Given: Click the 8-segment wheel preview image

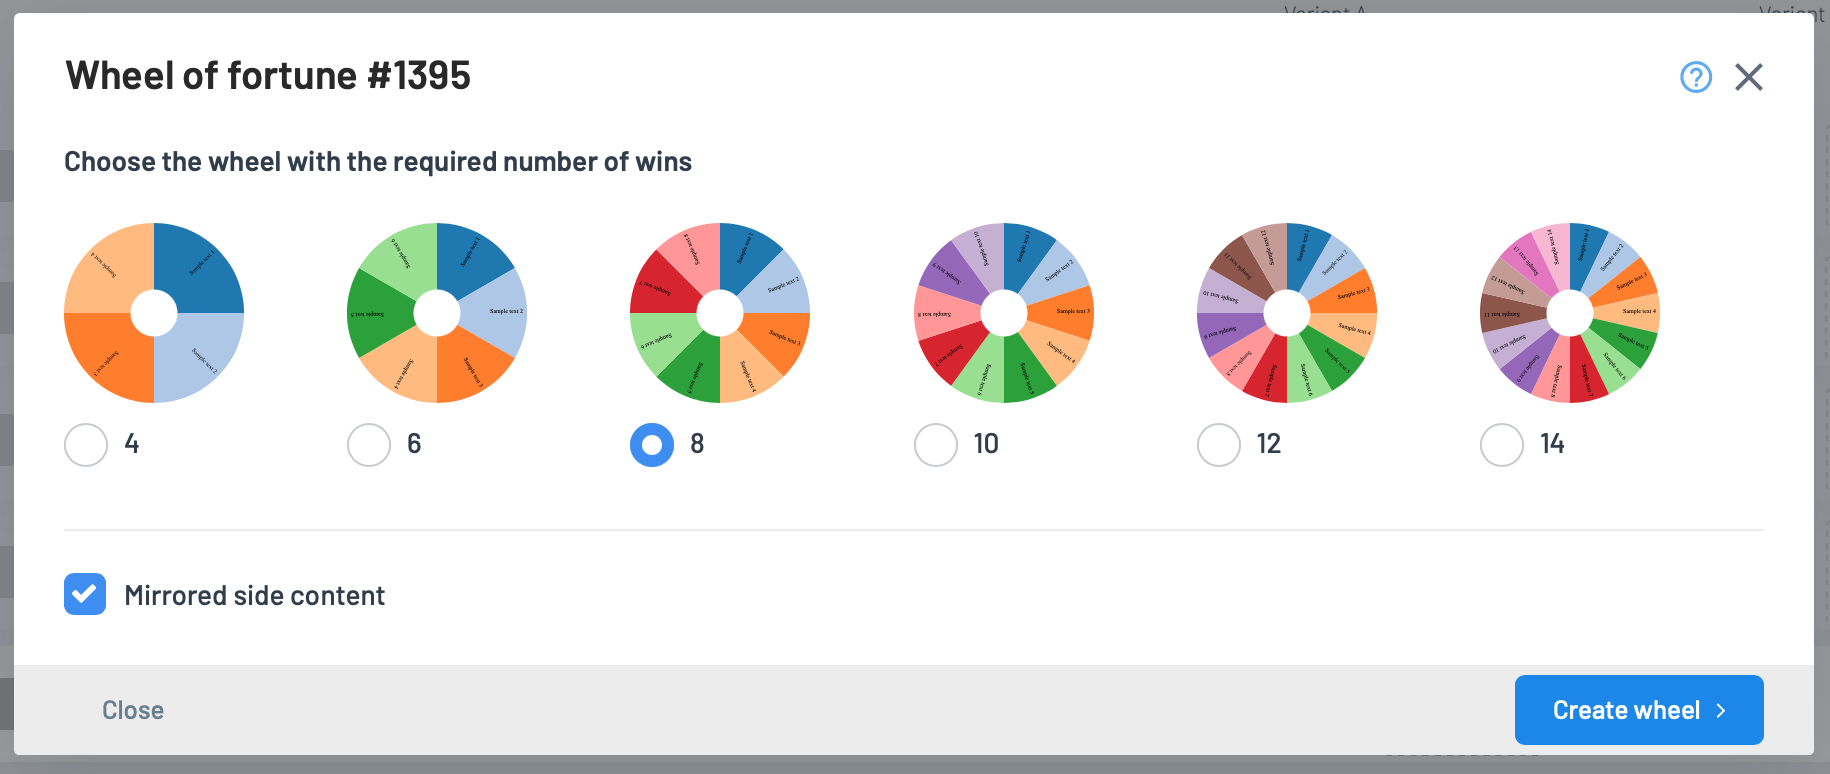Looking at the screenshot, I should point(720,313).
